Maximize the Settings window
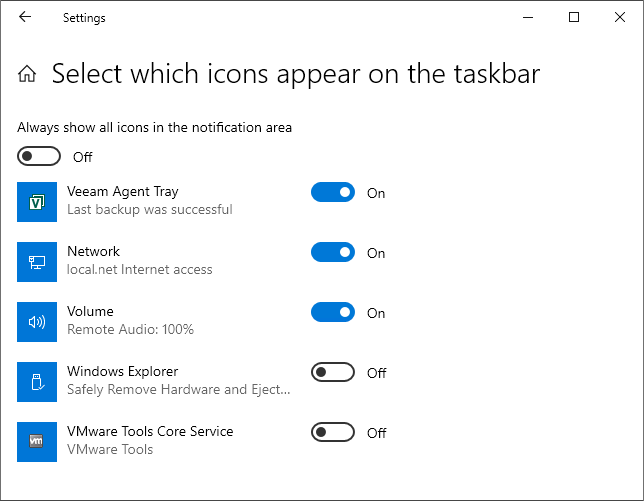 click(574, 17)
